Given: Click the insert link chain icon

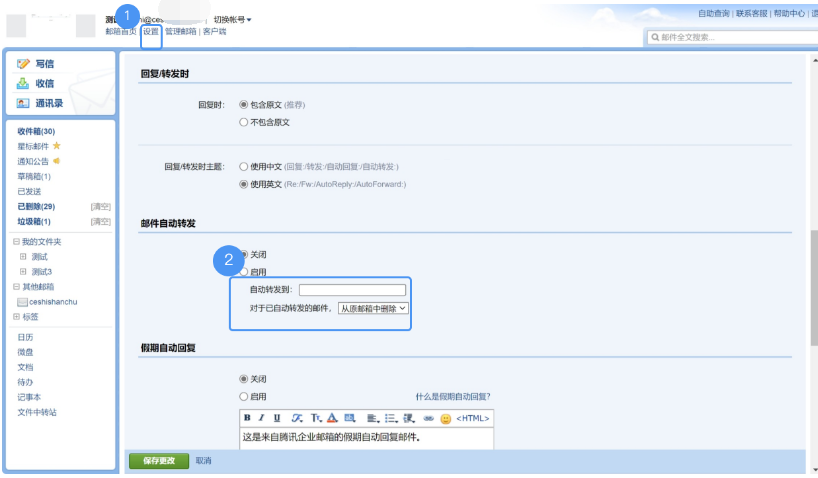Looking at the screenshot, I should click(429, 418).
